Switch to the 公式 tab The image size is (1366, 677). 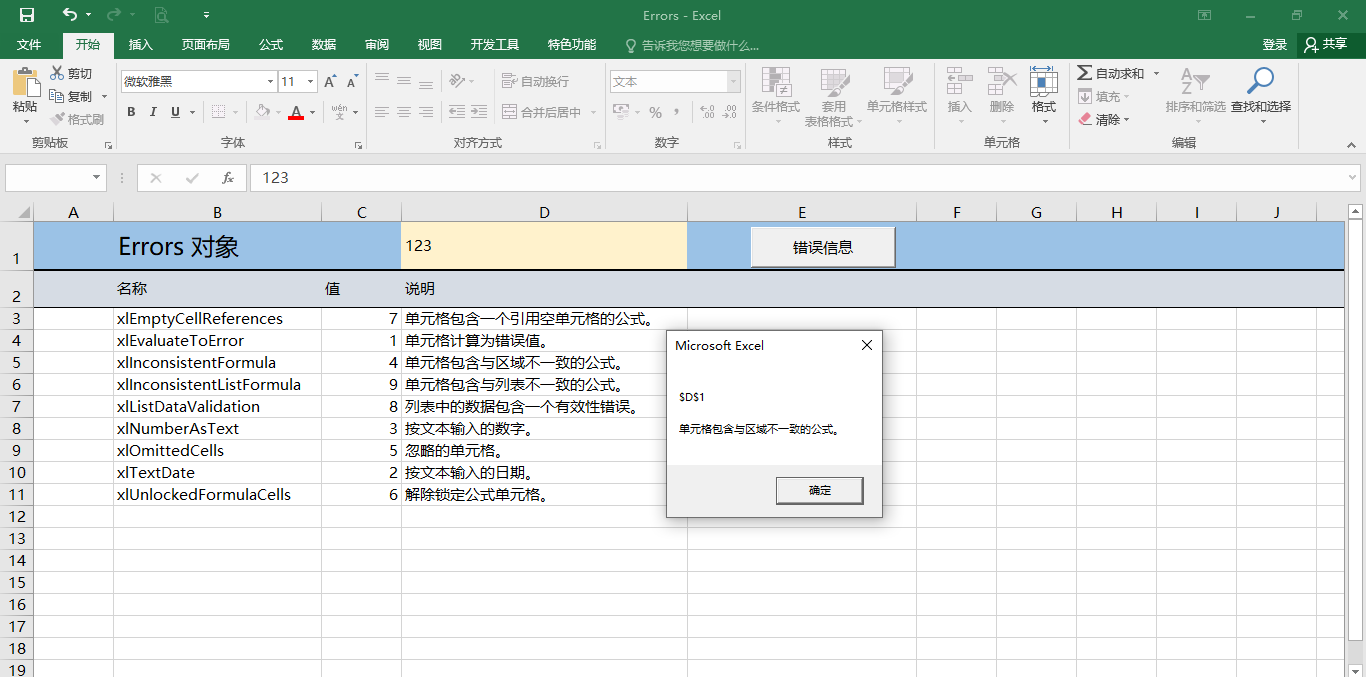tap(271, 45)
